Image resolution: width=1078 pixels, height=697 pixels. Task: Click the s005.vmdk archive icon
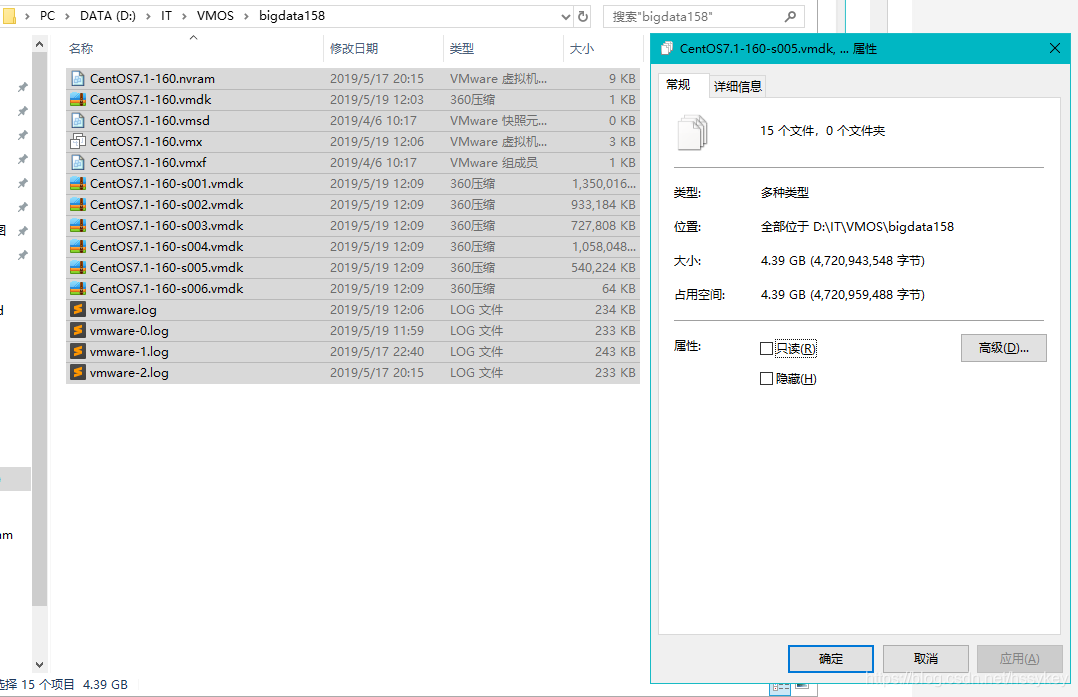point(78,267)
